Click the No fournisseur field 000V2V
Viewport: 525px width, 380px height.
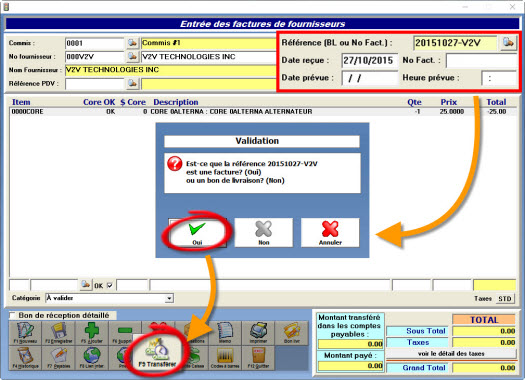click(94, 57)
